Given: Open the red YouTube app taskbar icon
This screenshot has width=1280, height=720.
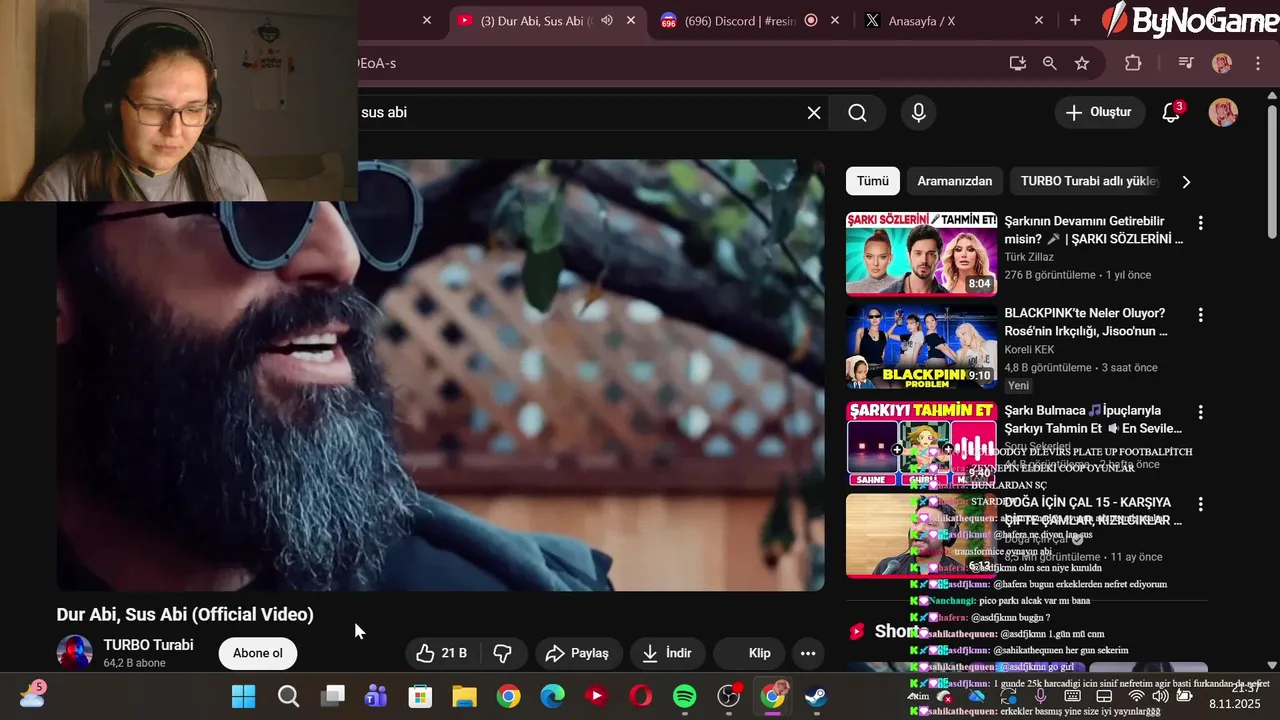Looking at the screenshot, I should (596, 696).
